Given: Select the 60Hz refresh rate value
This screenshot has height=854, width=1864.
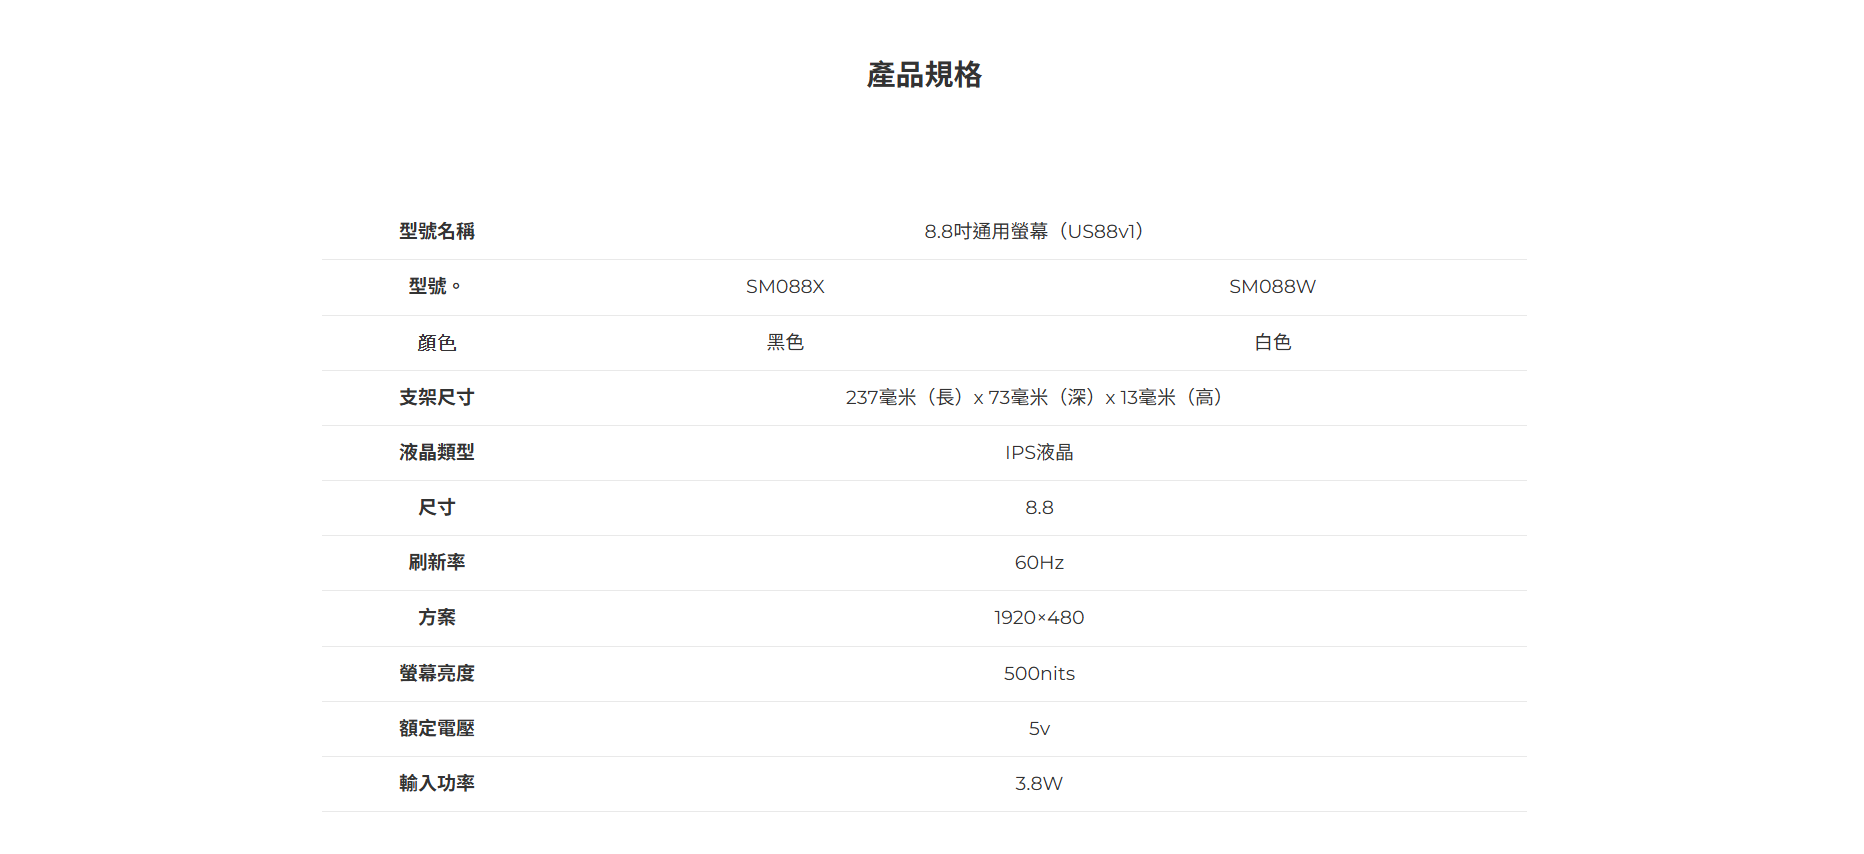Looking at the screenshot, I should [x=1039, y=563].
